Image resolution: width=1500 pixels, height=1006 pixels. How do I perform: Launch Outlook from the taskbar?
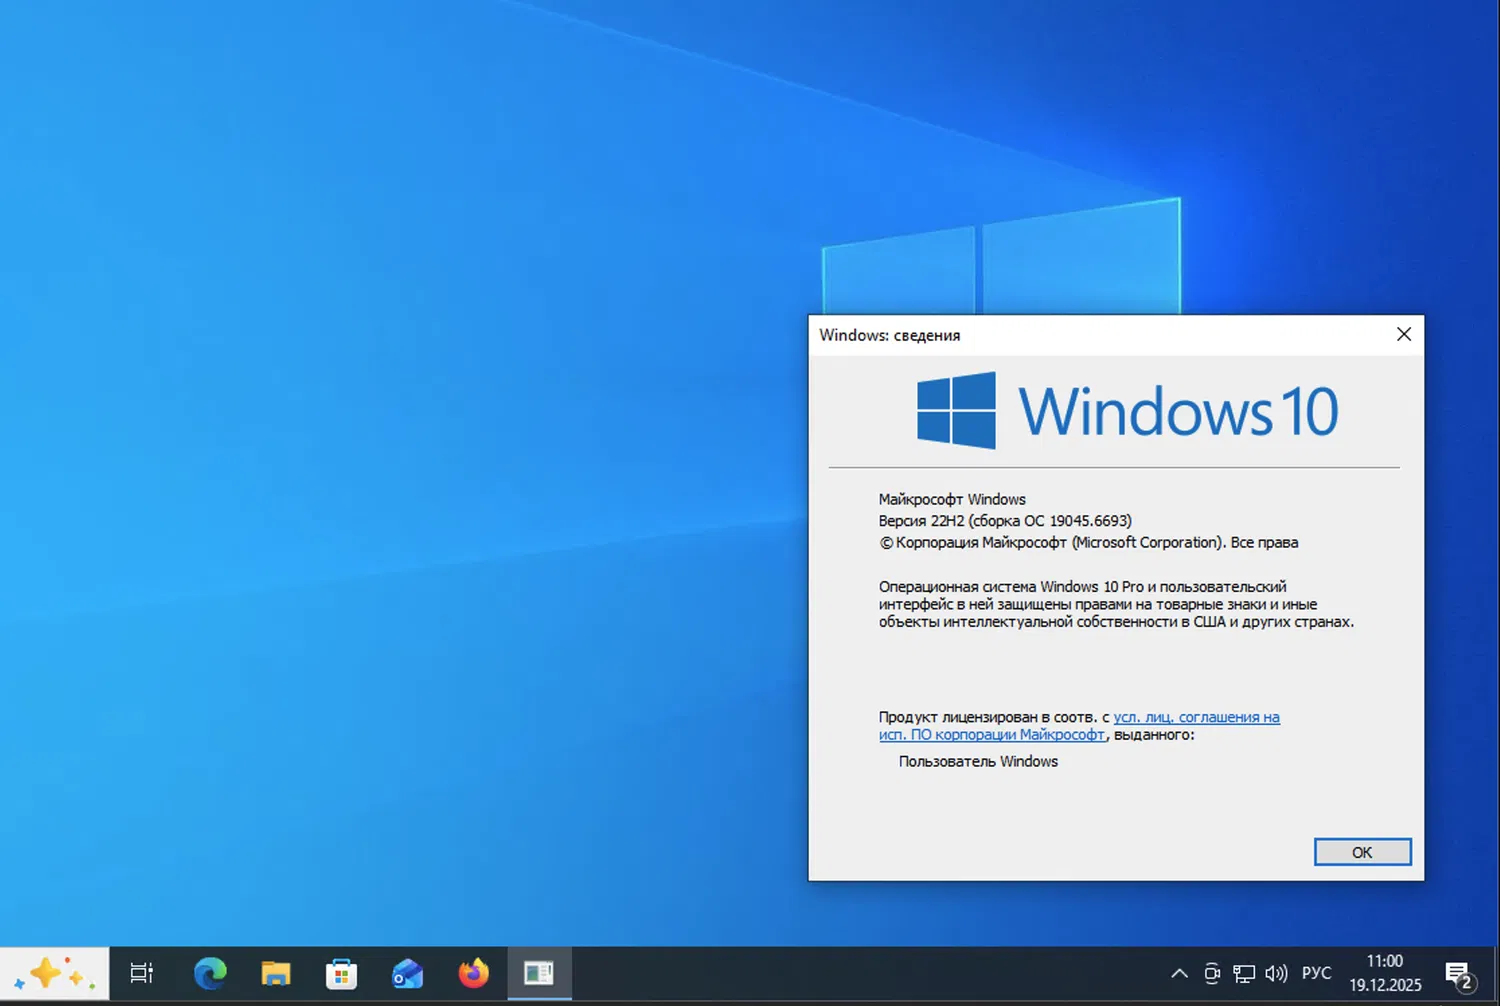407,973
